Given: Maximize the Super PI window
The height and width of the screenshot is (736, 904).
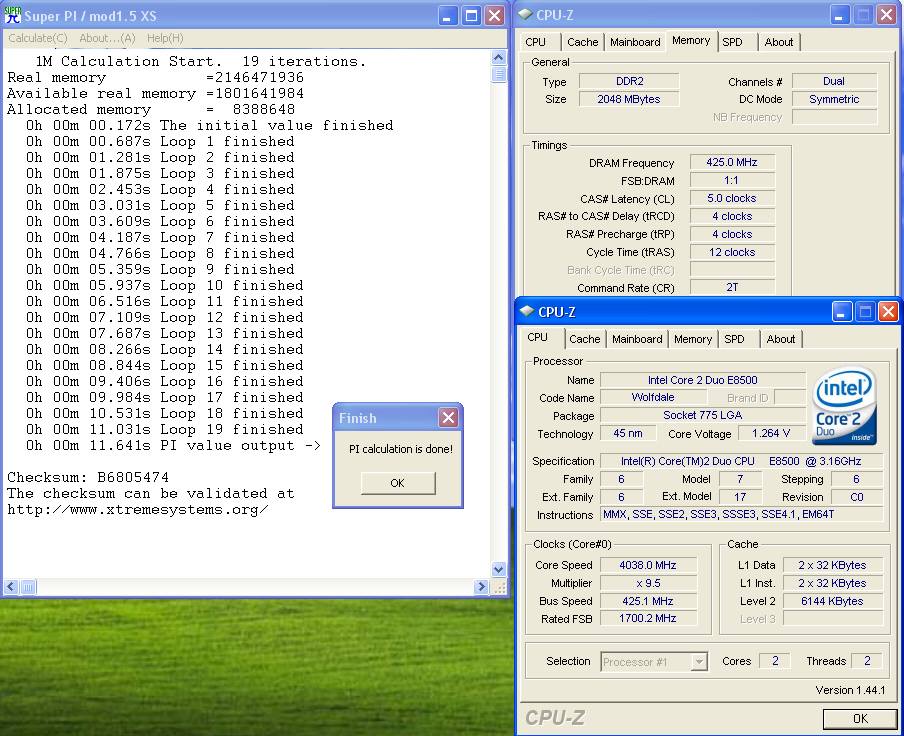Looking at the screenshot, I should [x=471, y=16].
